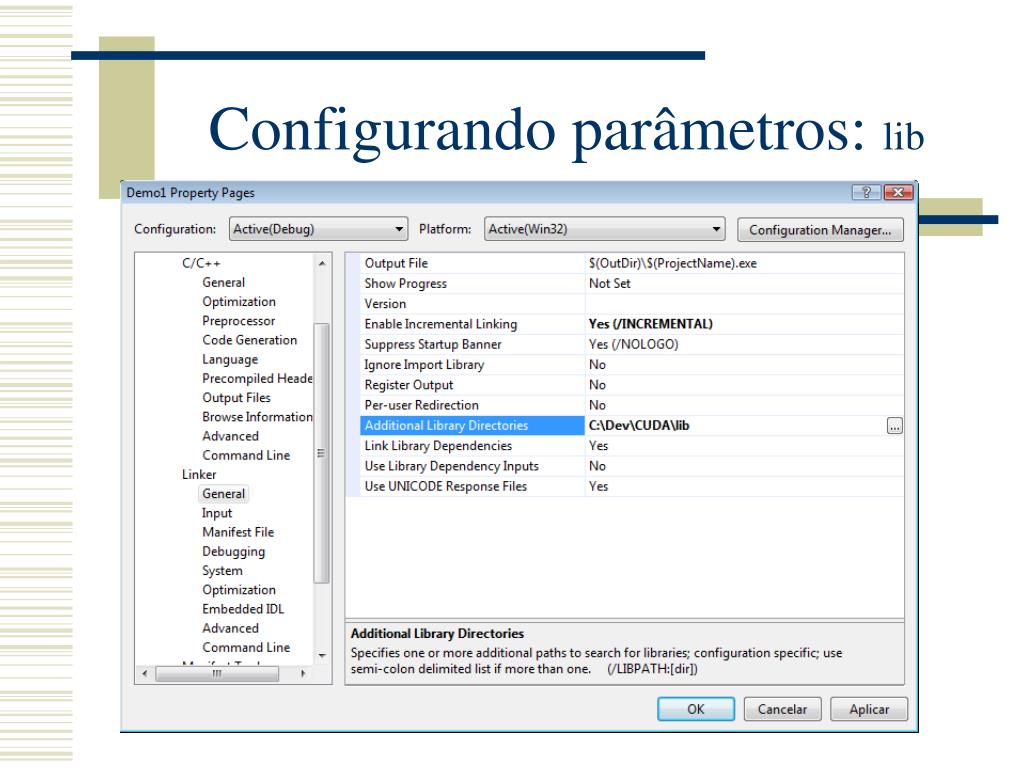
Task: Click the tree scroll down arrow
Action: point(322,655)
